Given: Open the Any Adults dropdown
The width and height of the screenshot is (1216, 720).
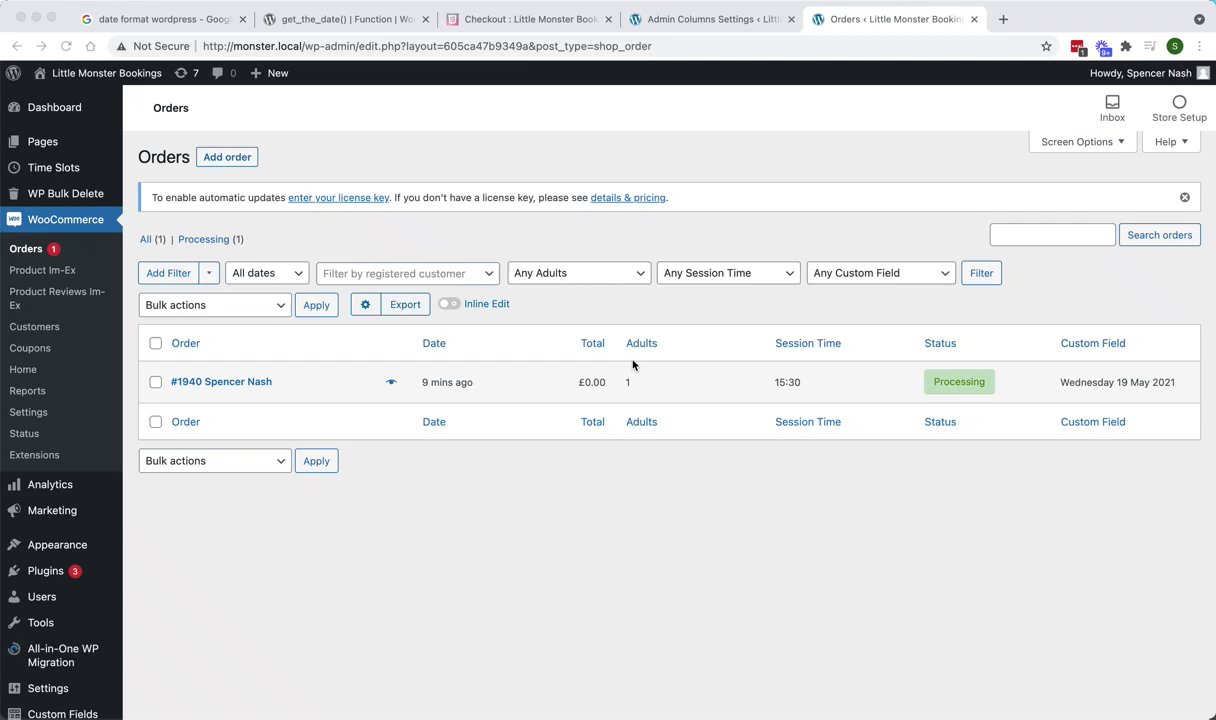Looking at the screenshot, I should pos(580,273).
